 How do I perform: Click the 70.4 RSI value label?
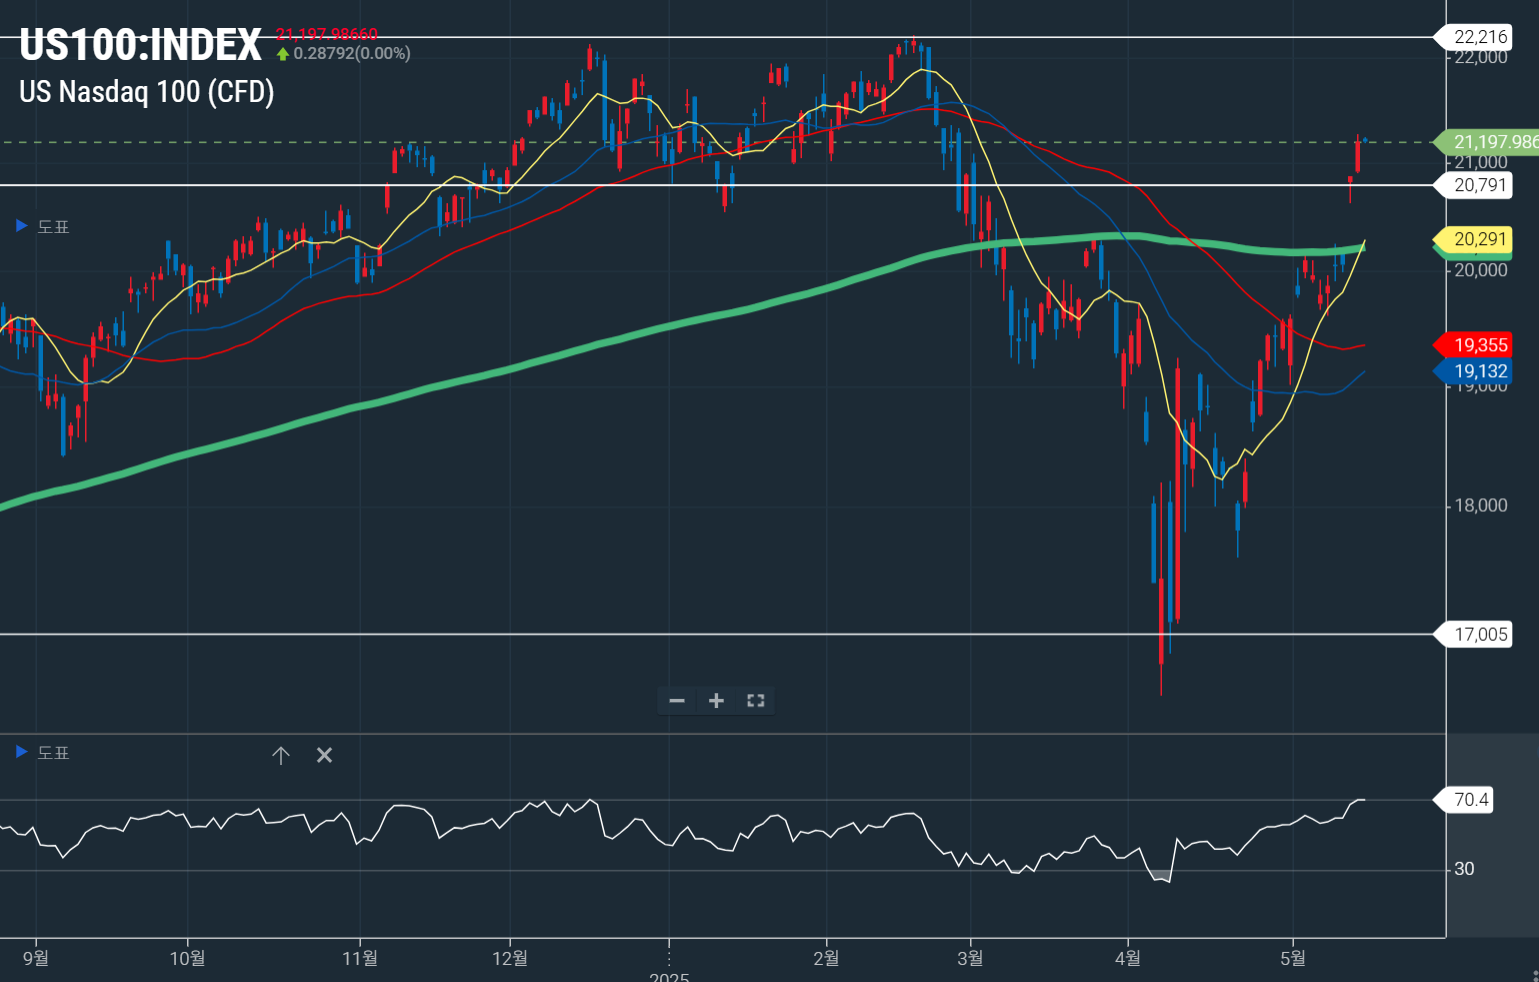point(1470,800)
